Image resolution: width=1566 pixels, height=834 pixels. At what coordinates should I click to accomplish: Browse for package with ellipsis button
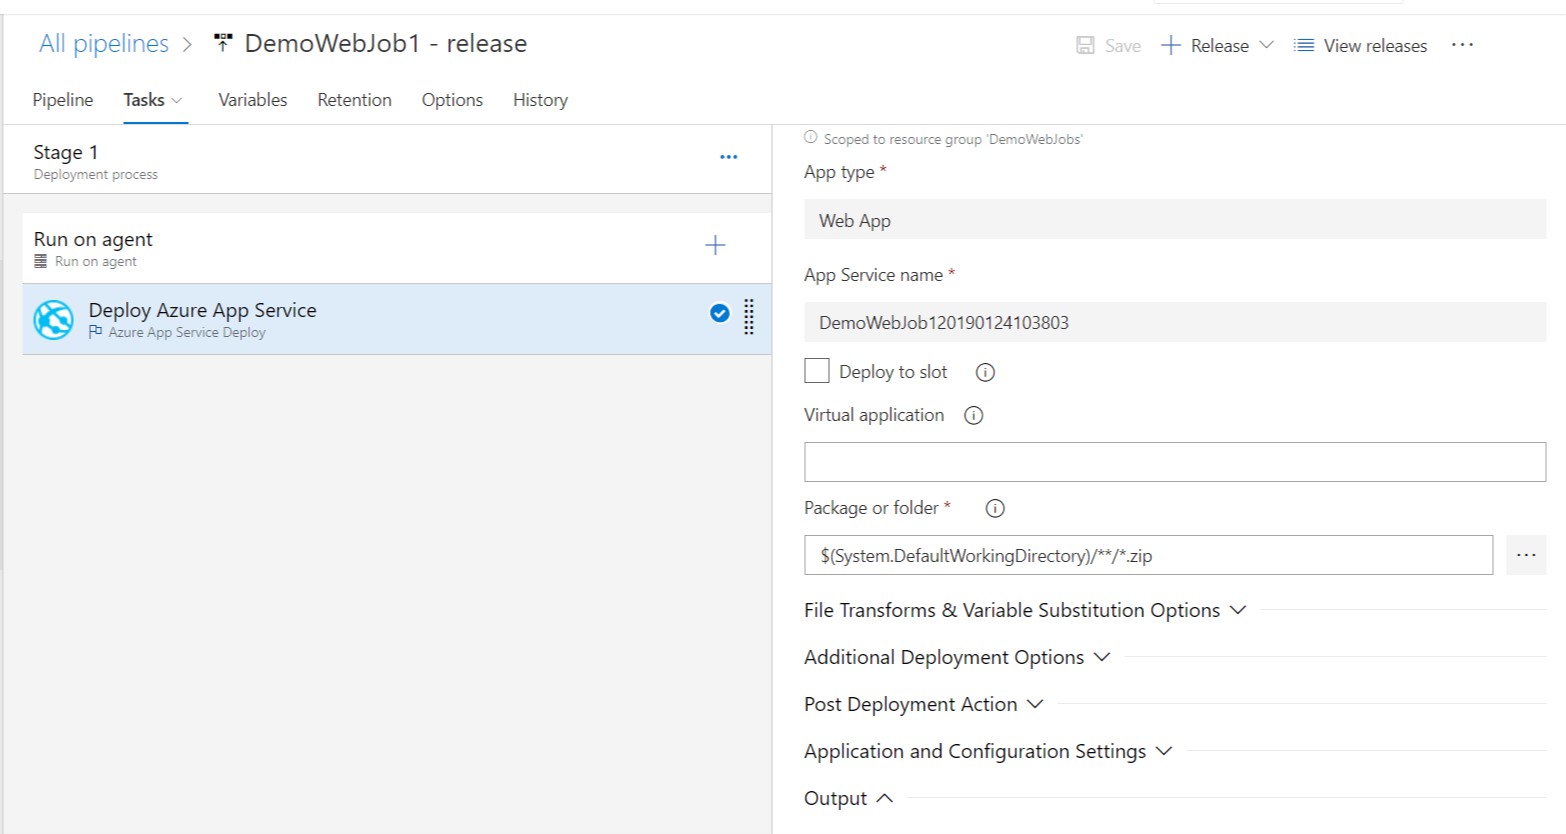coord(1526,555)
